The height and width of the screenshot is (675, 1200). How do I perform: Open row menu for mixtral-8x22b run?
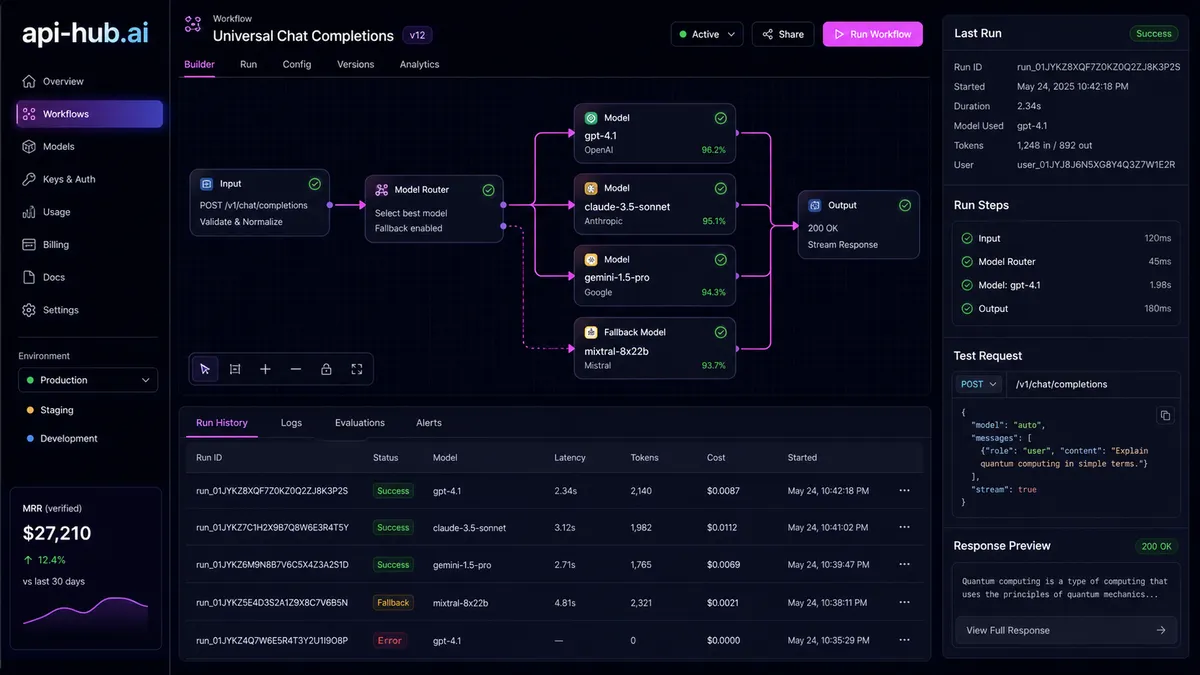point(904,602)
